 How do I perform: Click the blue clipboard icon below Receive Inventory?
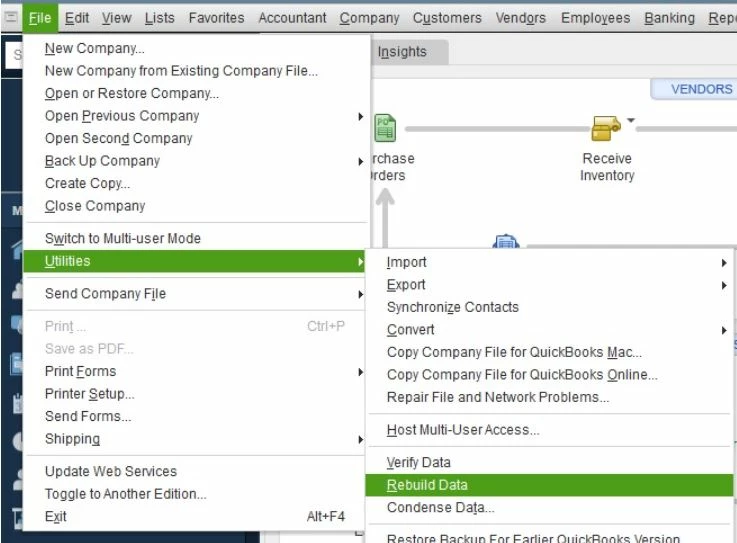click(x=506, y=241)
